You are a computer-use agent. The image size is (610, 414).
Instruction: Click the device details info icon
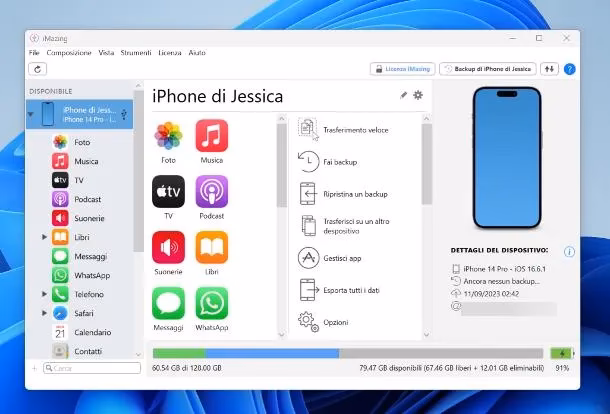[569, 252]
